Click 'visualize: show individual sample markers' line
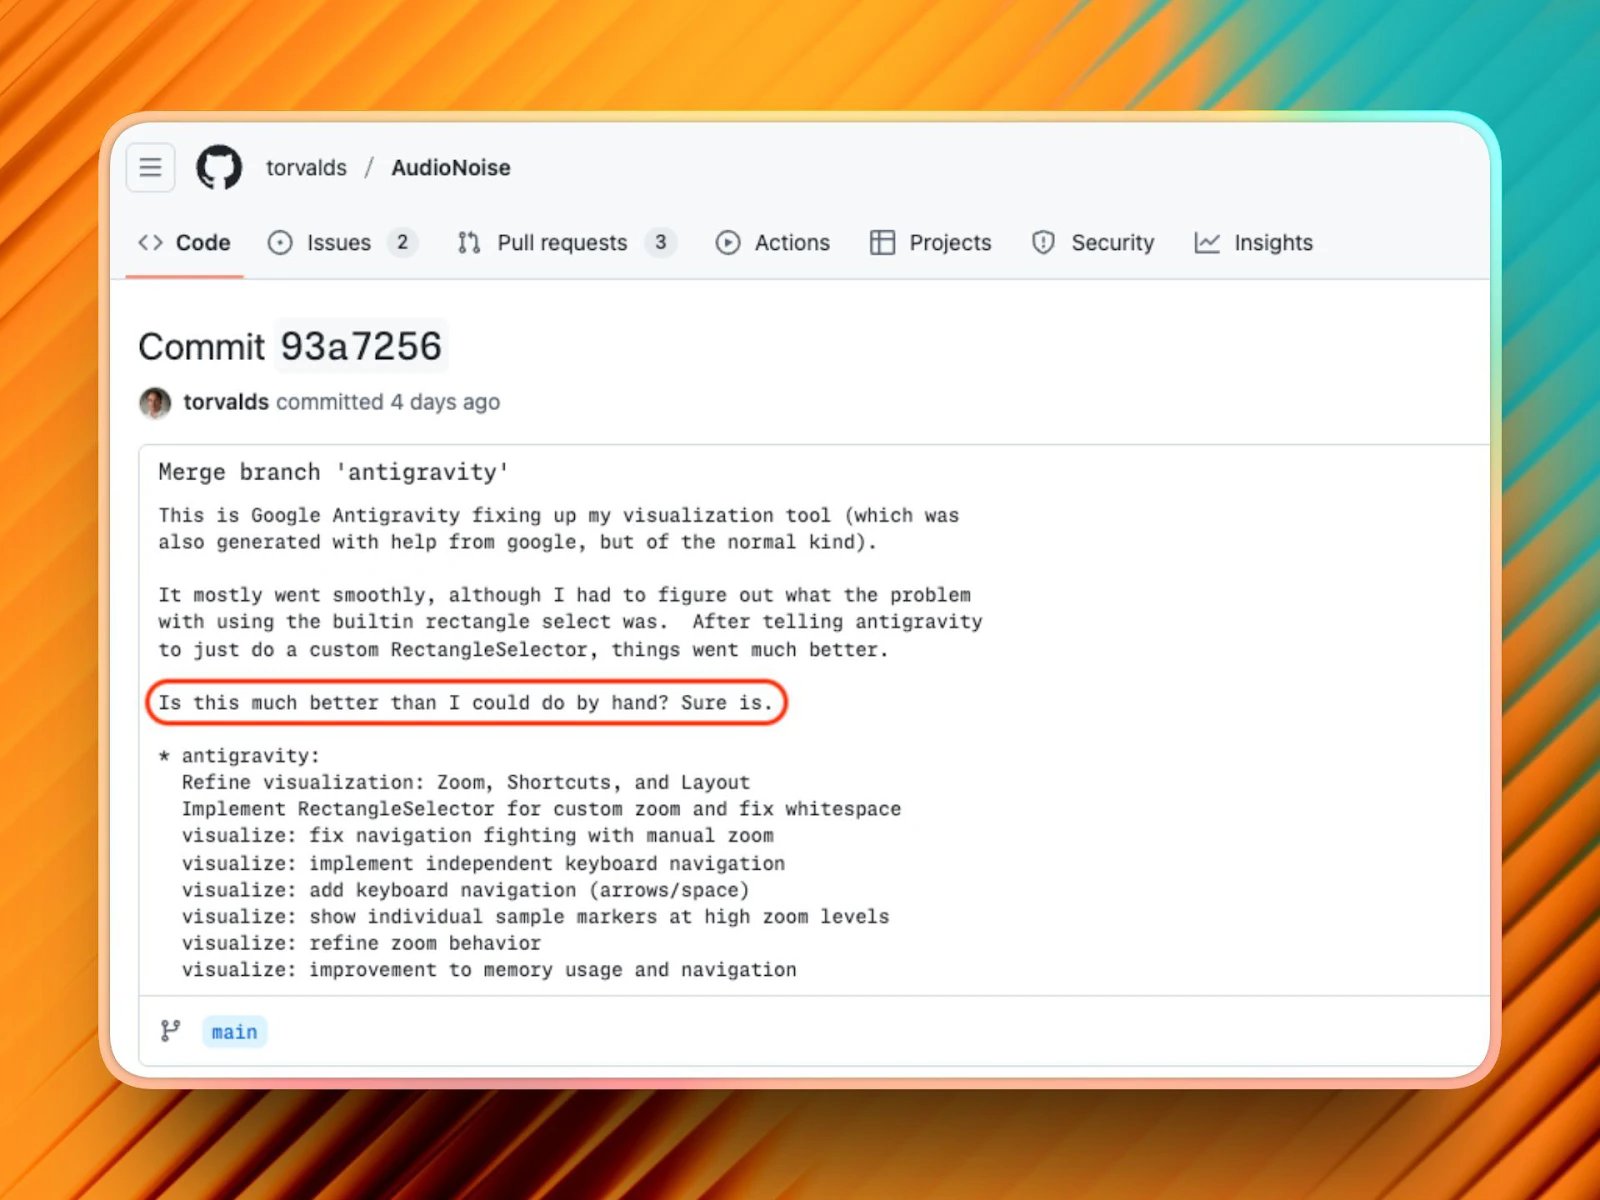 click(535, 916)
